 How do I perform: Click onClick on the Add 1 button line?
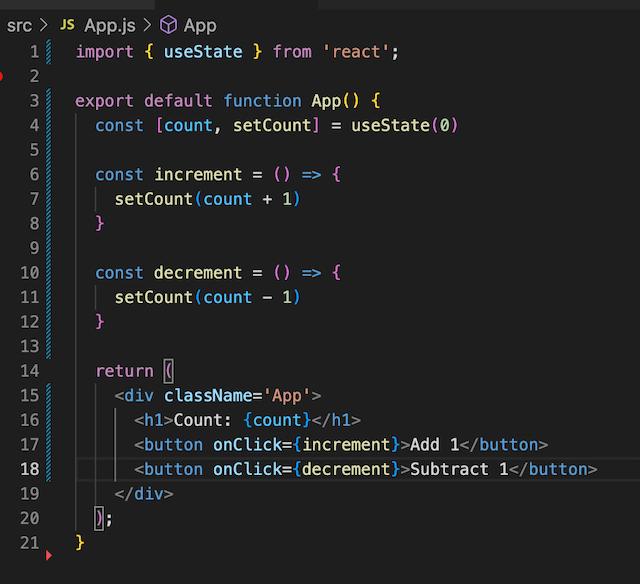click(247, 445)
